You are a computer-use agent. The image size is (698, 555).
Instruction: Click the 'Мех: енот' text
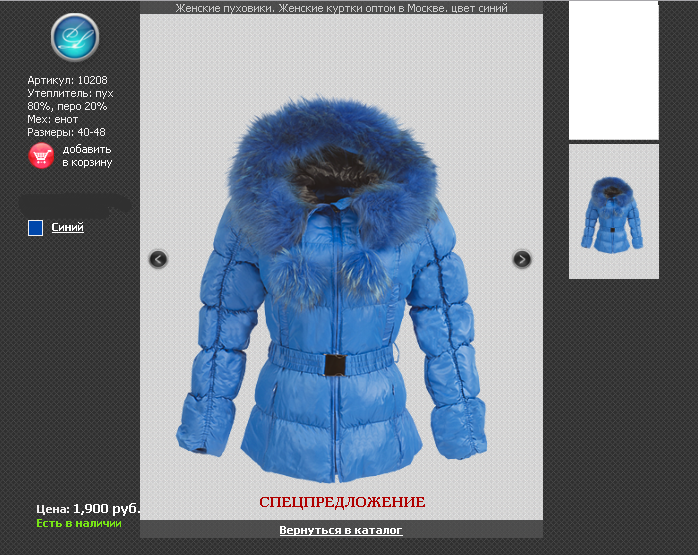point(53,119)
